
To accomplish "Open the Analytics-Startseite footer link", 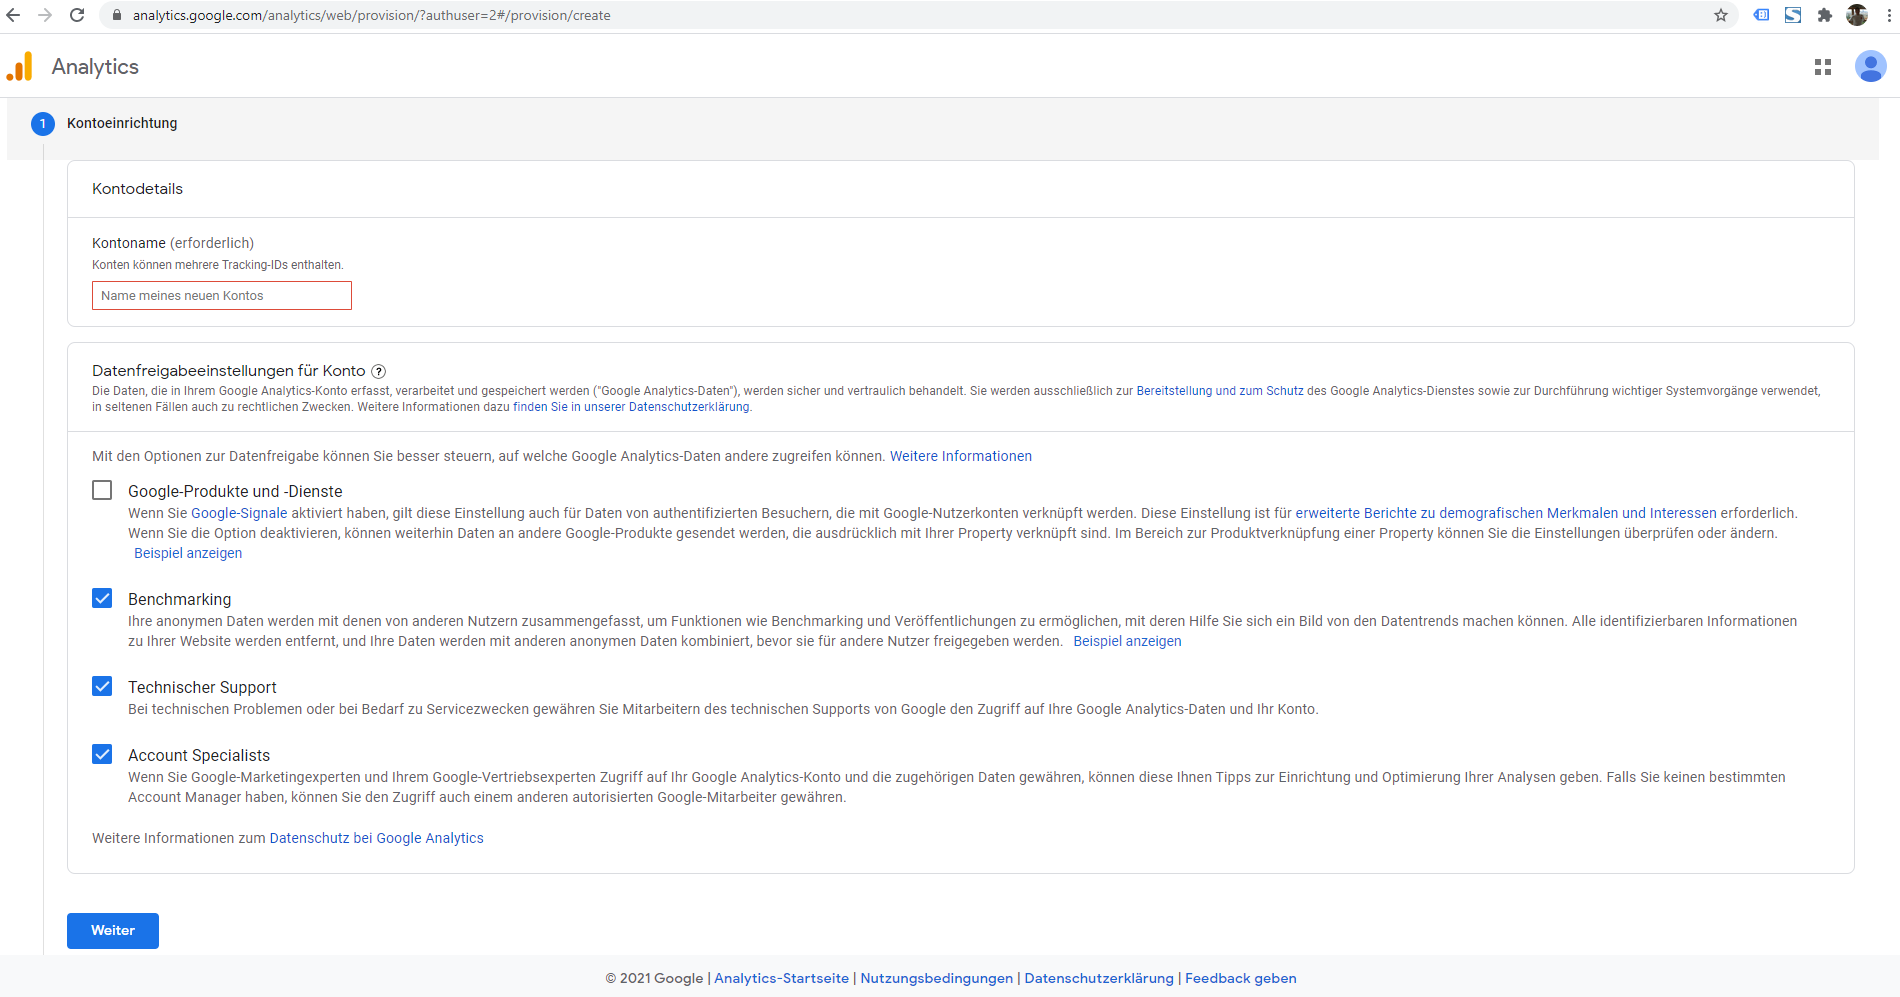I will point(781,978).
